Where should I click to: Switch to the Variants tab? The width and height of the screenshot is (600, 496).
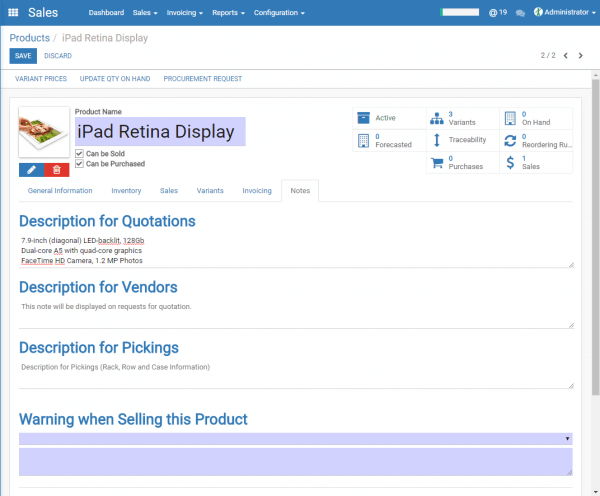pos(210,191)
